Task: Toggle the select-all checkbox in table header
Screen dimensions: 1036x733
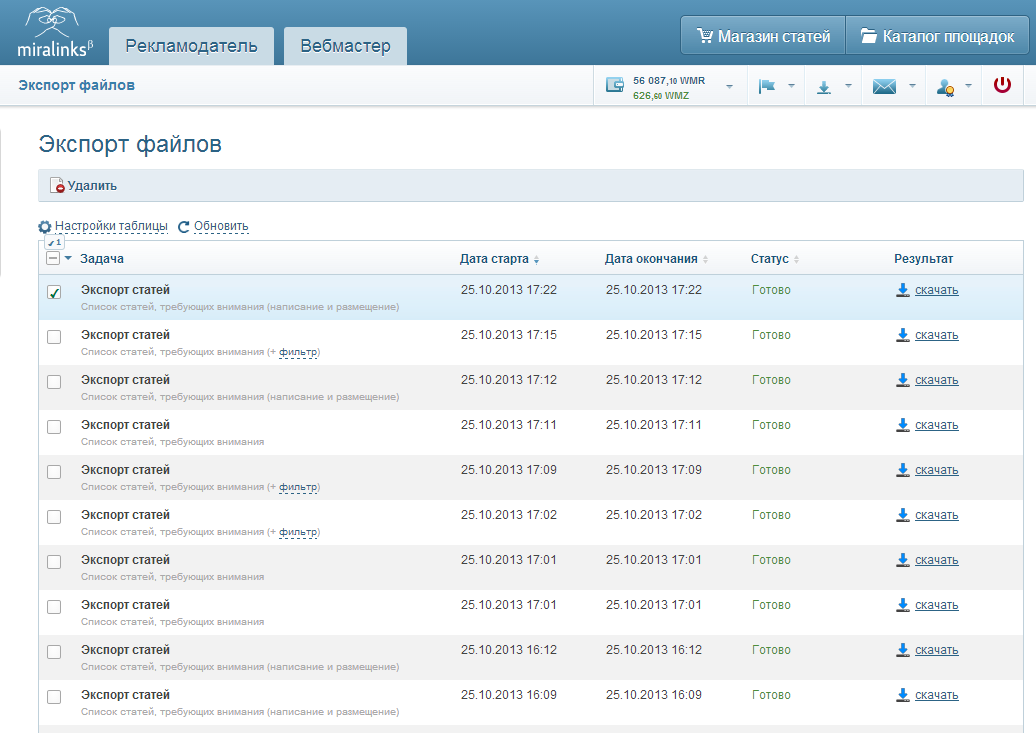Action: click(x=54, y=258)
